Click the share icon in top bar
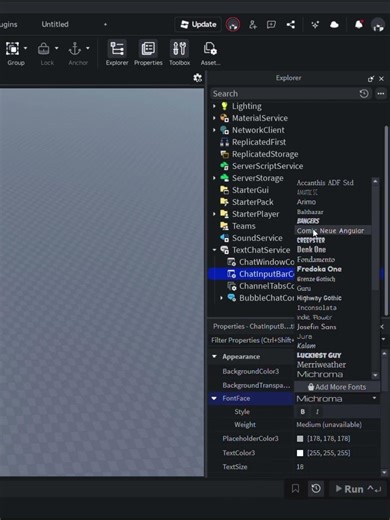 (291, 25)
